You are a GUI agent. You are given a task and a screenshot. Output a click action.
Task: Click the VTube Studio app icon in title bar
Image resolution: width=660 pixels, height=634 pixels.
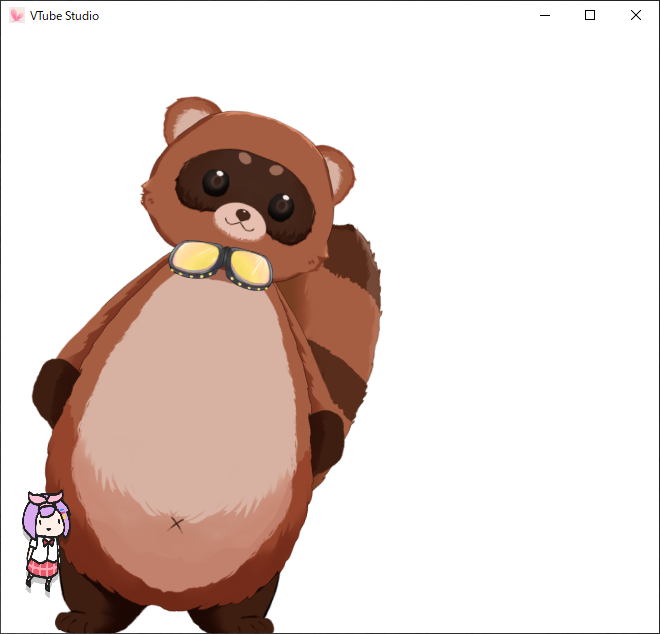click(17, 16)
